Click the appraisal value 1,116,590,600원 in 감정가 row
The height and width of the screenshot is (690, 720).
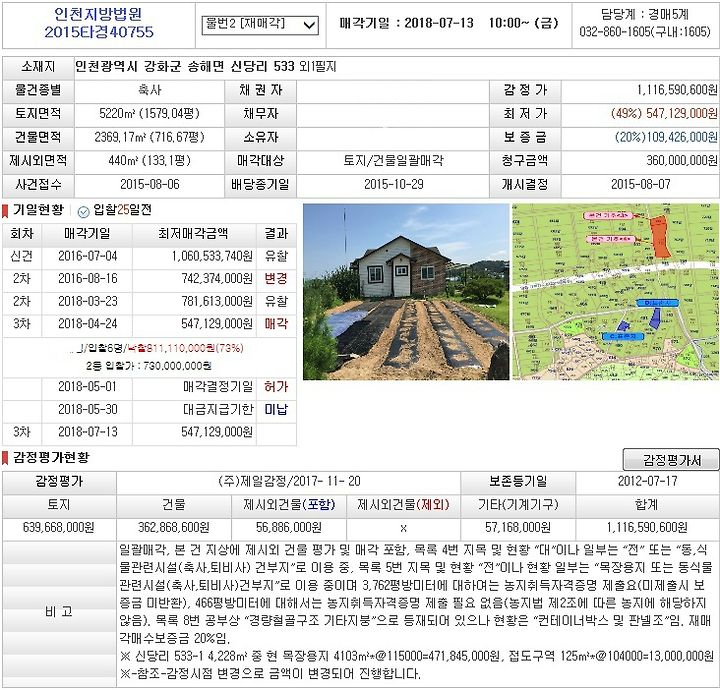[677, 90]
